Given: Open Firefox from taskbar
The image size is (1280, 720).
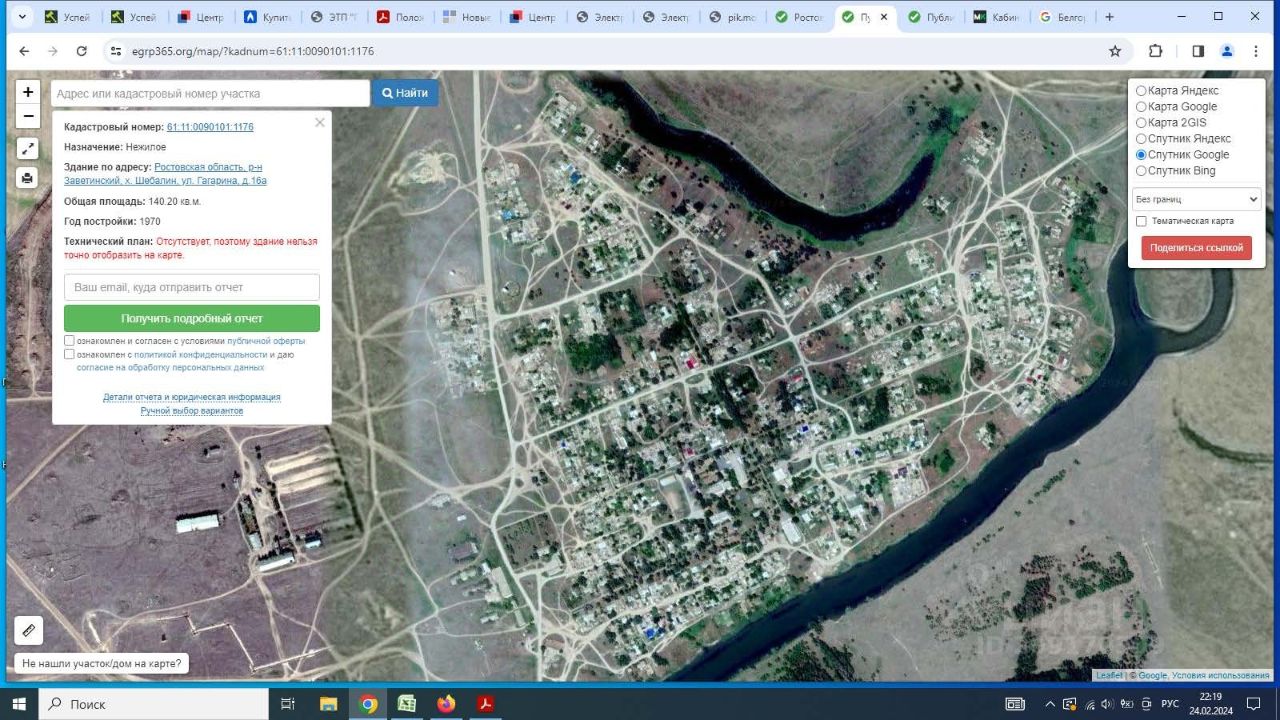Looking at the screenshot, I should [x=446, y=704].
